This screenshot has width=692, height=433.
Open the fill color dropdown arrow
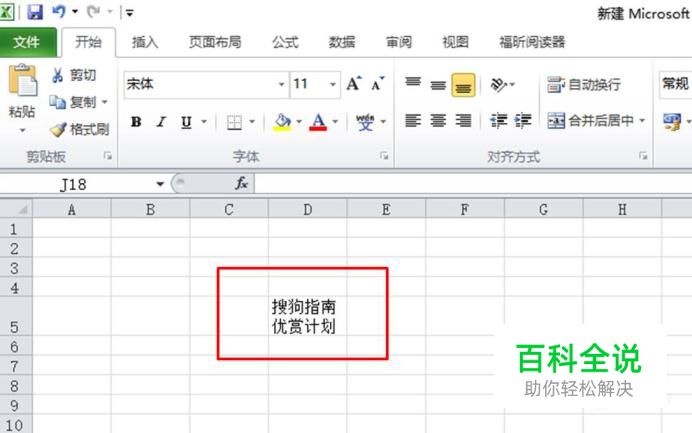(x=299, y=121)
